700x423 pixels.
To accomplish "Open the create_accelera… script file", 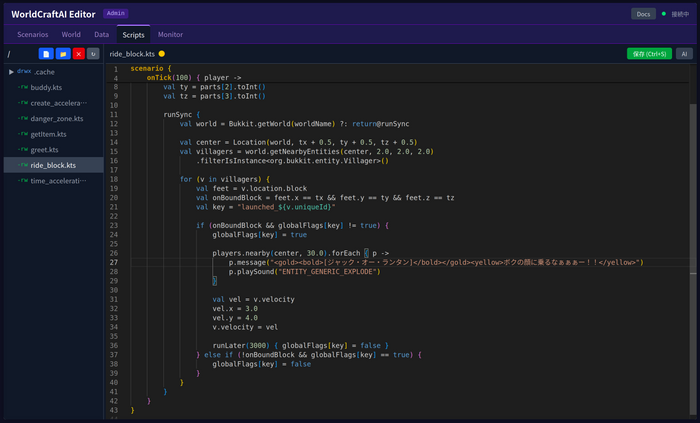I will (x=54, y=103).
